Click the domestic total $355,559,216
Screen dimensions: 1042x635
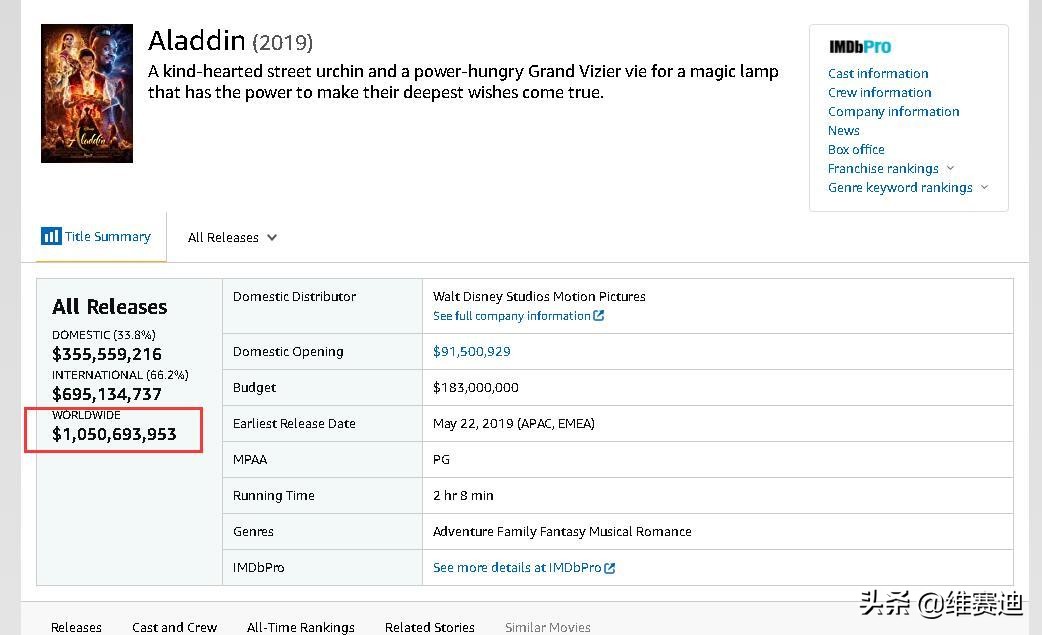point(106,354)
